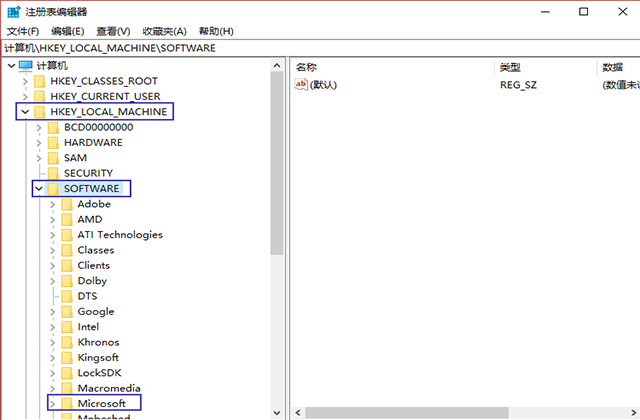Open the 帮助(H) menu

(x=216, y=31)
